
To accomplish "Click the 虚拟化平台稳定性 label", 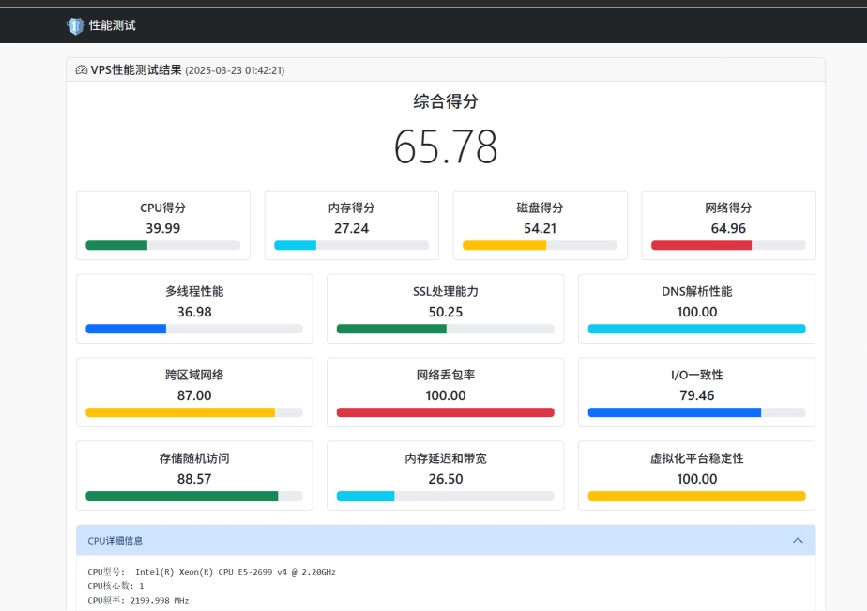I will (697, 458).
